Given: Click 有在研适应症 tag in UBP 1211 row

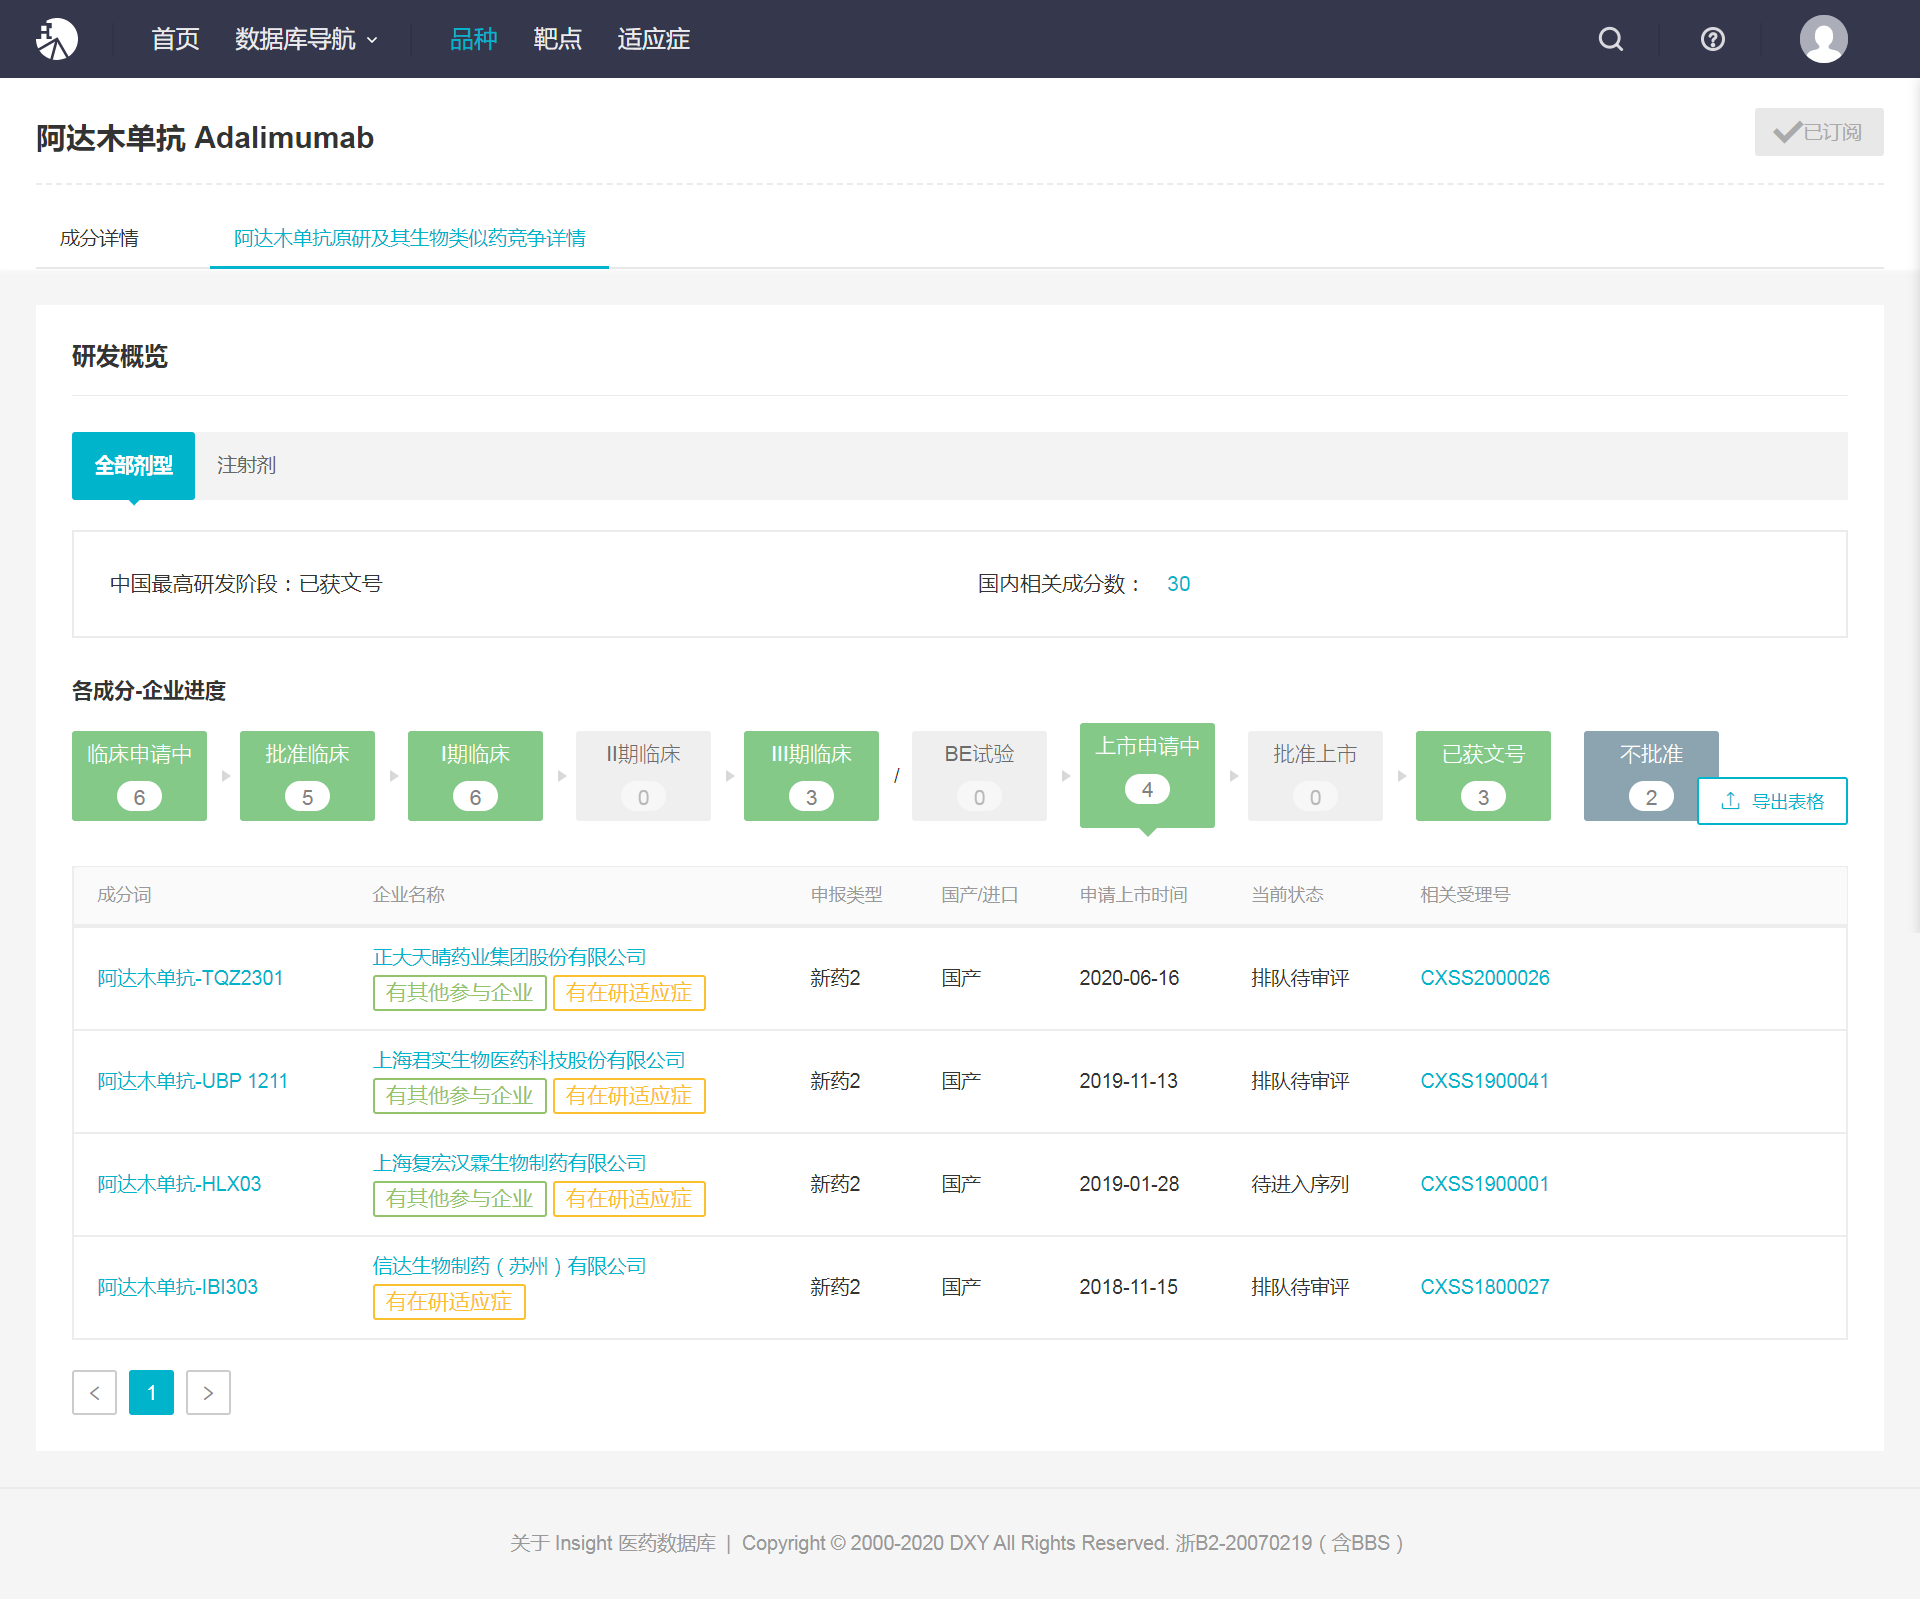Looking at the screenshot, I should 629,1096.
